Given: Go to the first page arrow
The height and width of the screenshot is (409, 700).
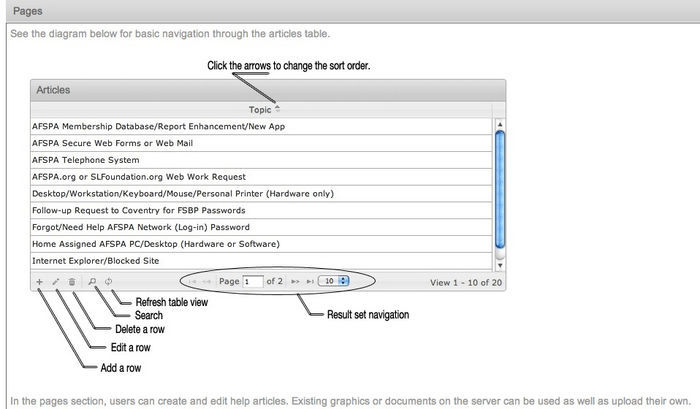Looking at the screenshot, I should click(191, 282).
